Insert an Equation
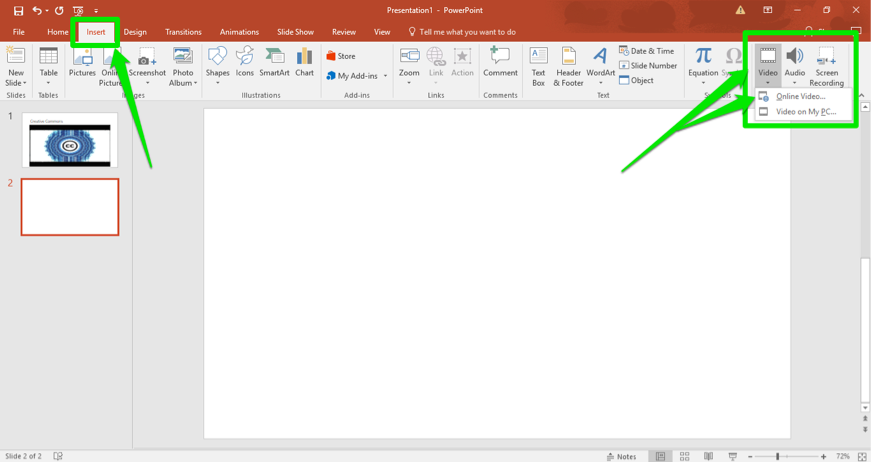This screenshot has width=871, height=462. (703, 63)
